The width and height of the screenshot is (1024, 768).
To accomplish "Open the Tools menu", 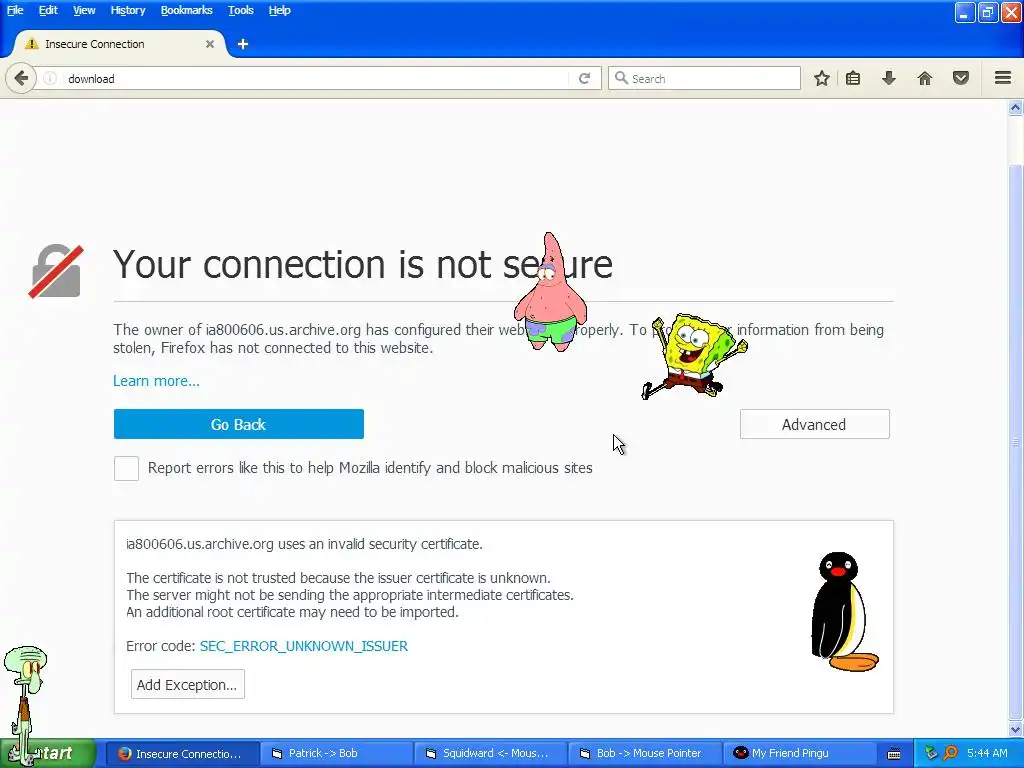I will pos(241,10).
